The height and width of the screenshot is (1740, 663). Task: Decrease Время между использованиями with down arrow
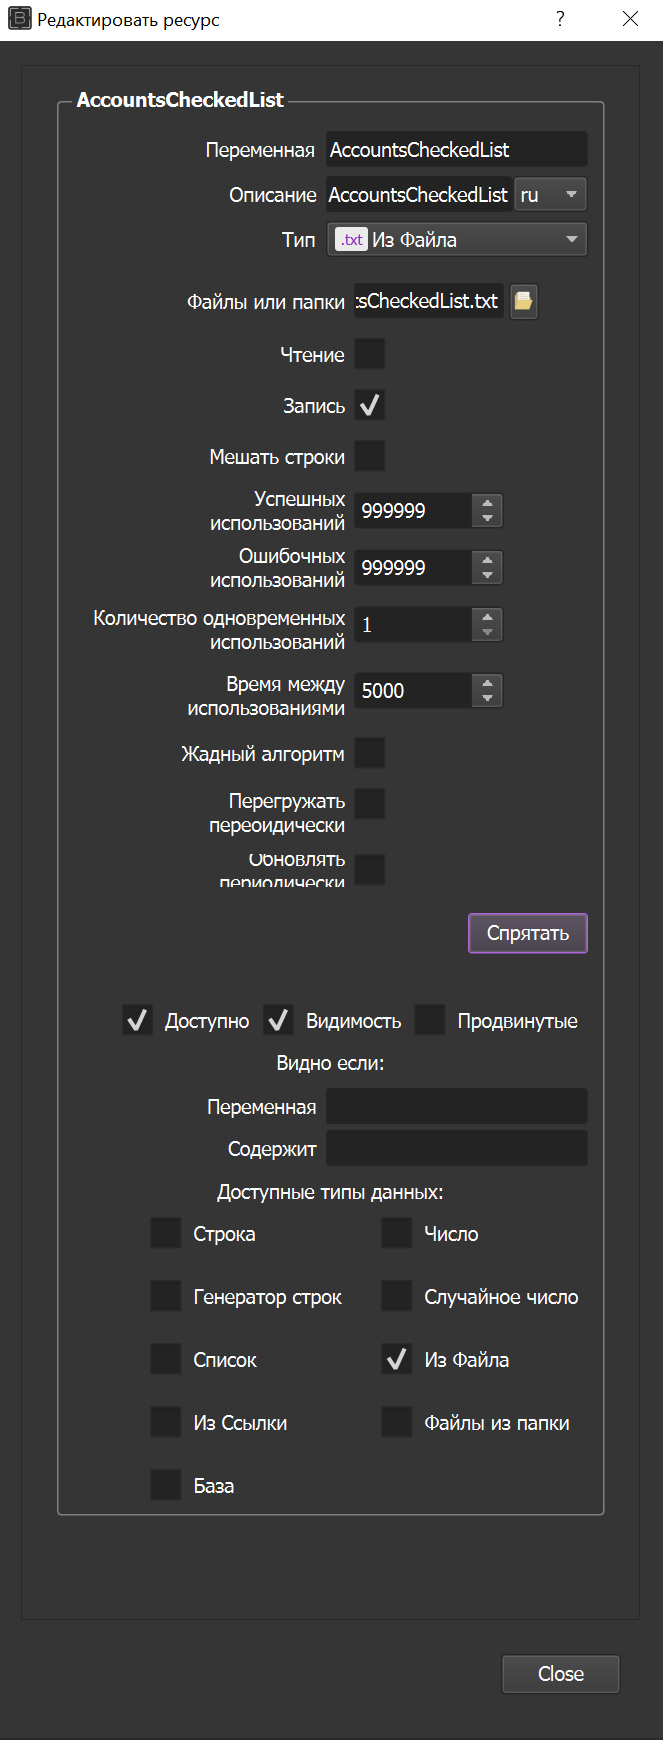pyautogui.click(x=487, y=697)
